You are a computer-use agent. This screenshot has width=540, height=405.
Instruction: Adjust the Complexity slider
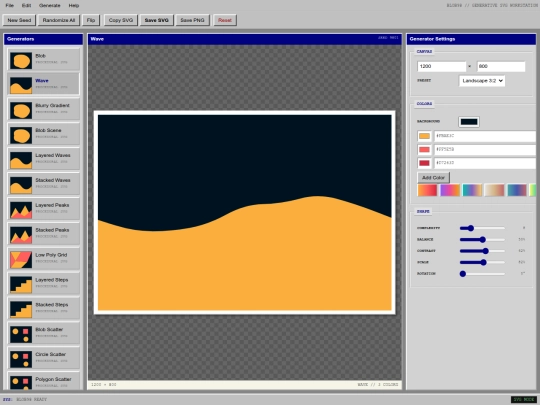coord(482,228)
